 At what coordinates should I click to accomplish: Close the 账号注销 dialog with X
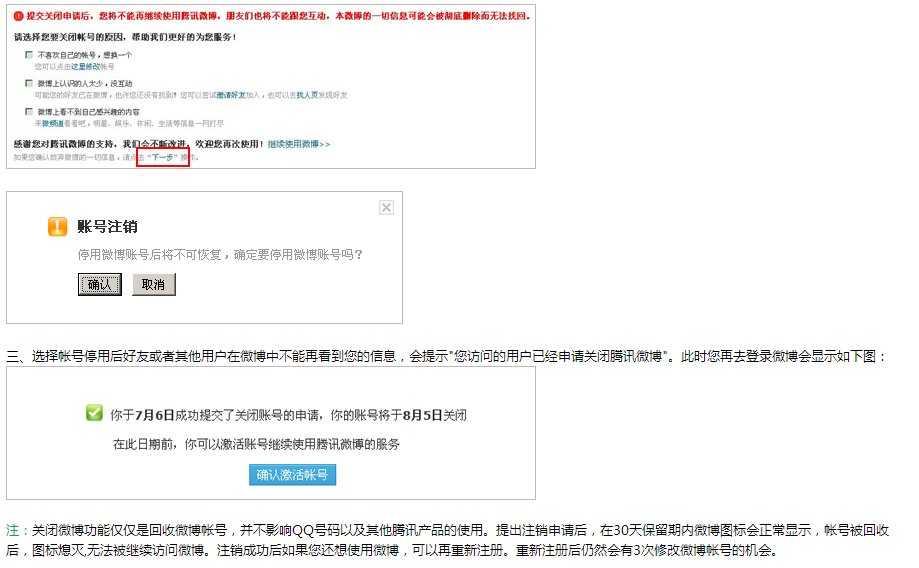386,208
